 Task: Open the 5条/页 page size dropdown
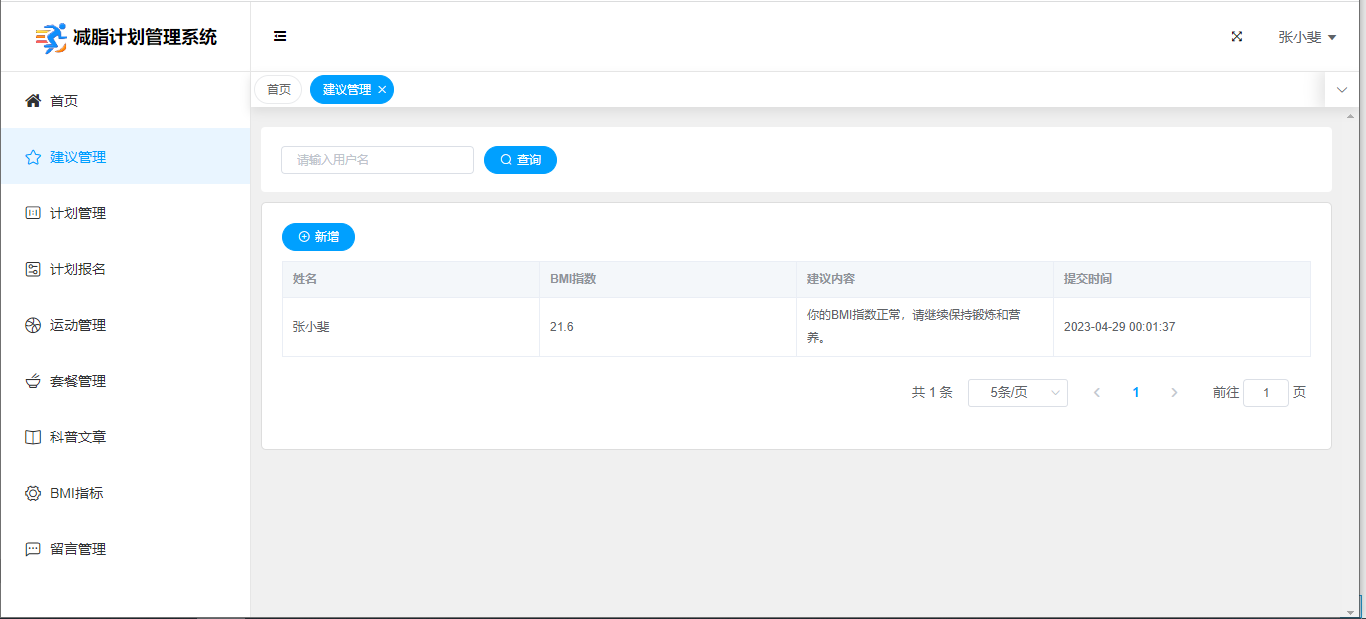[1017, 393]
